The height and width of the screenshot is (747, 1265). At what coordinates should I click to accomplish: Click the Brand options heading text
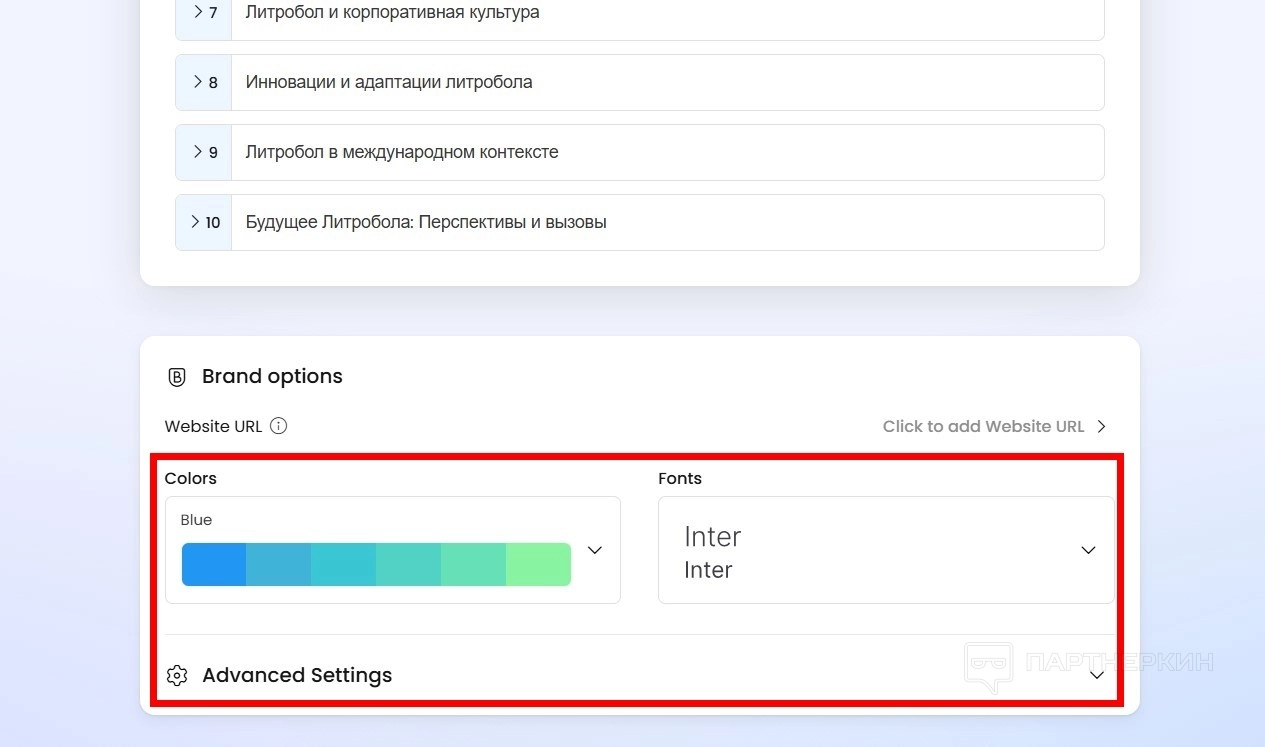tap(272, 376)
